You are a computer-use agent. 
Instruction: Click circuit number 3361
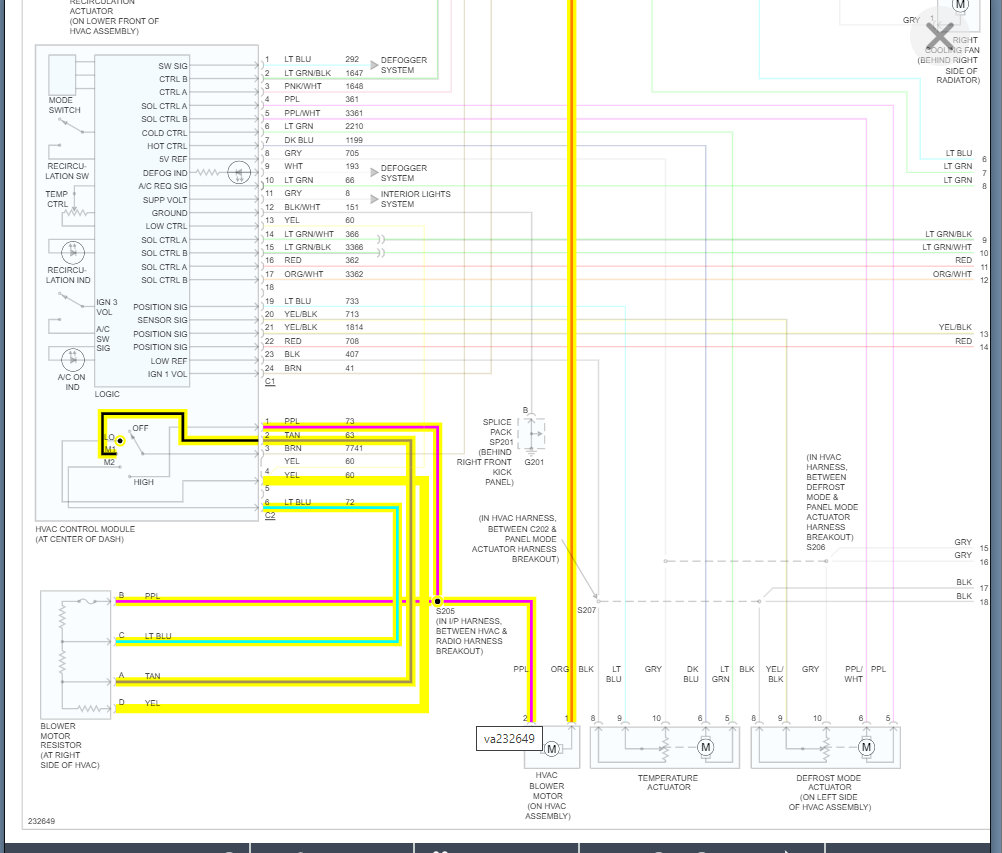(x=355, y=113)
